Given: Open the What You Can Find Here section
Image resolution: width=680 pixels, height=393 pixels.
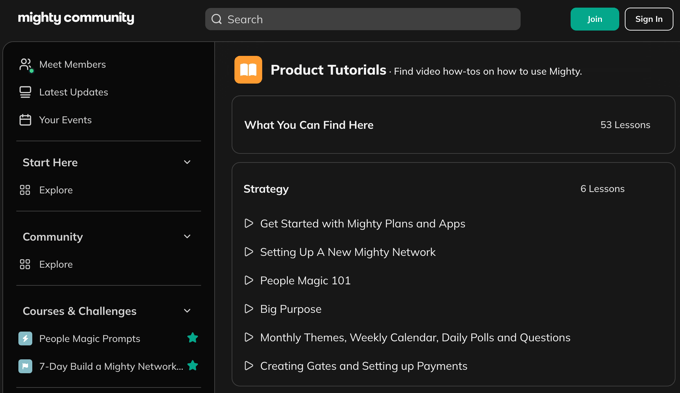Looking at the screenshot, I should (x=453, y=125).
